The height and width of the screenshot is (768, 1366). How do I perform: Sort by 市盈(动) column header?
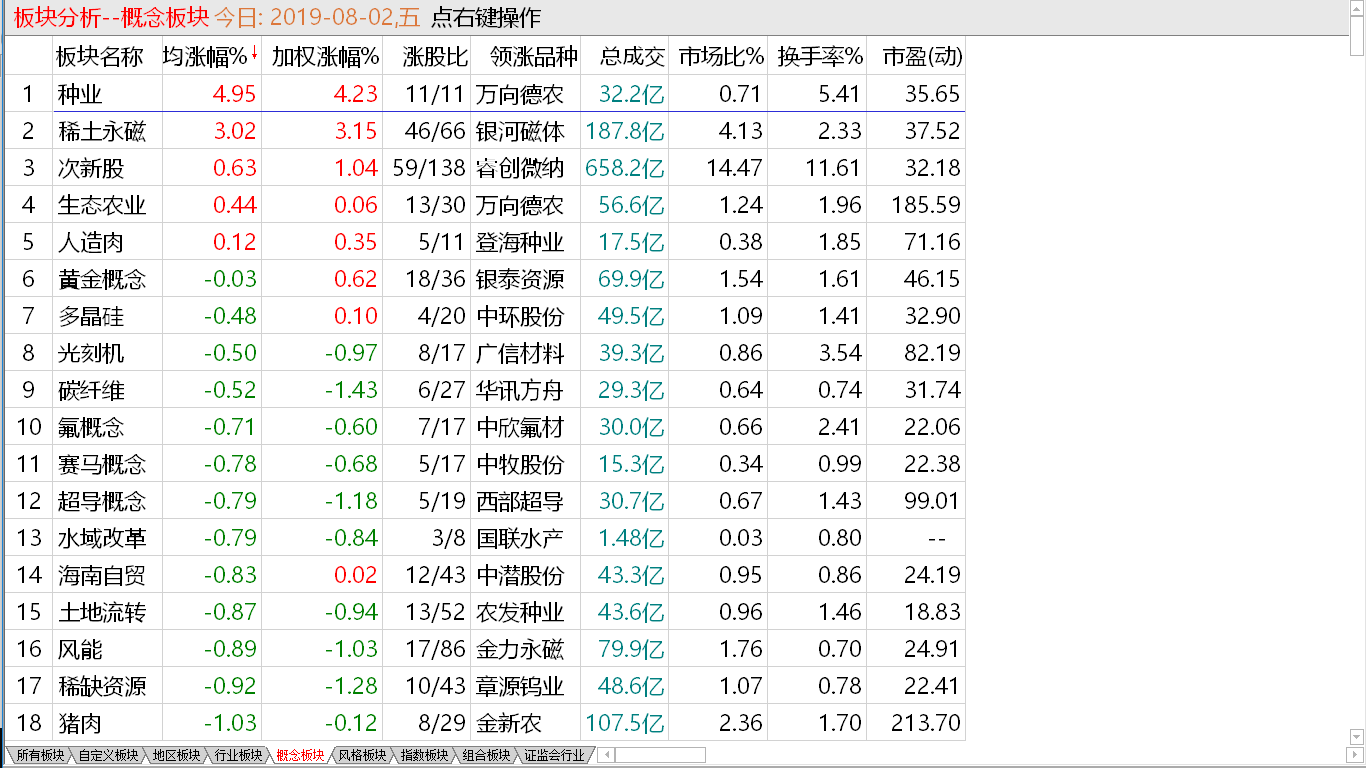point(922,57)
